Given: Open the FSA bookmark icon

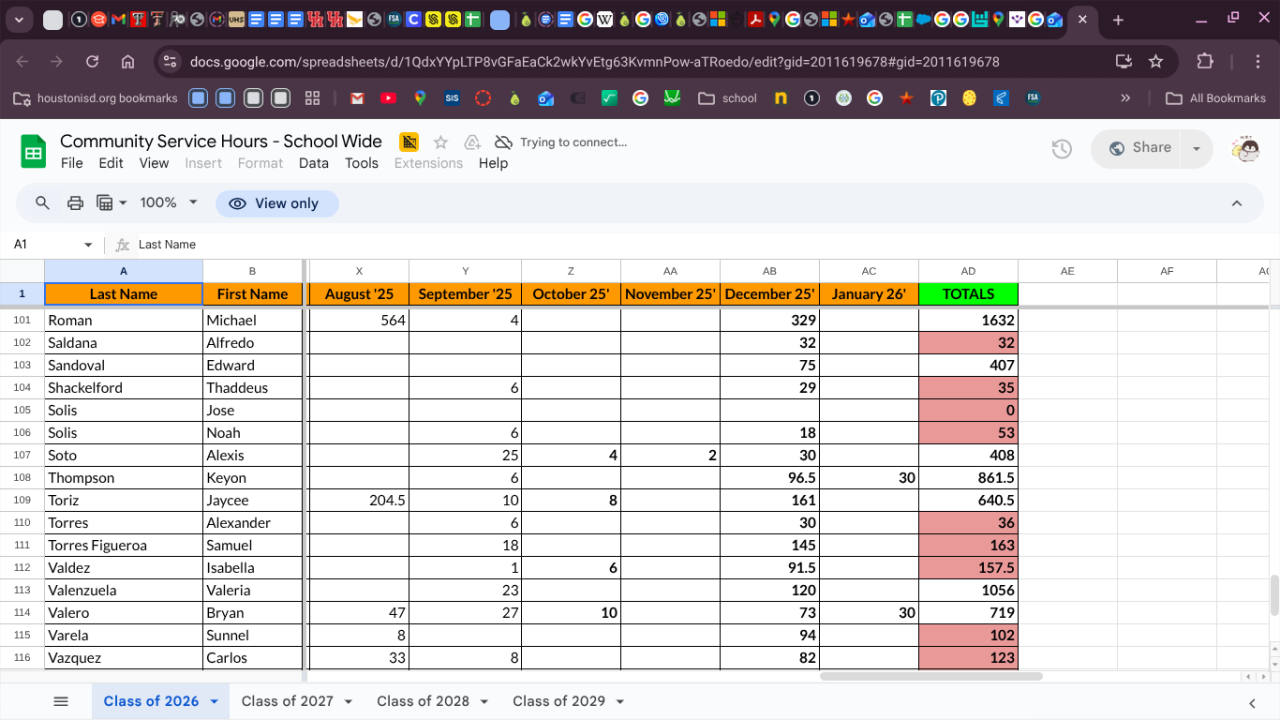Looking at the screenshot, I should (x=1031, y=98).
